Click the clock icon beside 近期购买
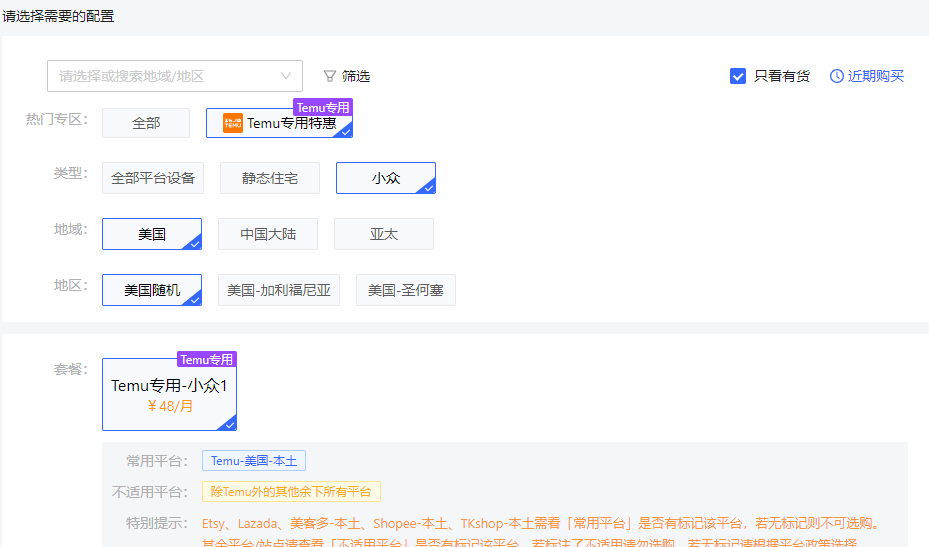929x547 pixels. click(x=837, y=76)
